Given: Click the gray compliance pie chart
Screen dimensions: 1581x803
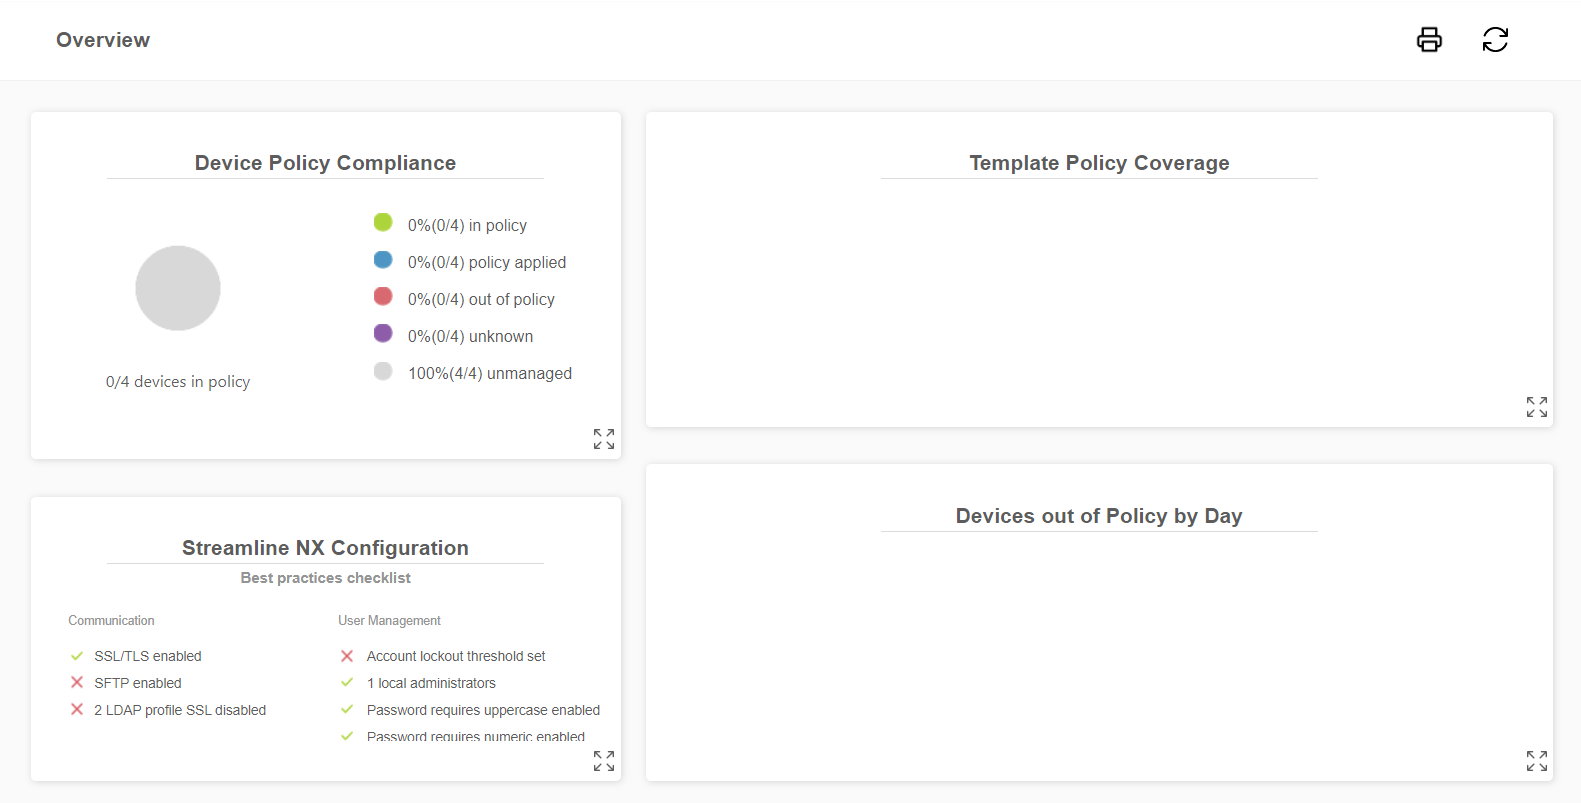Looking at the screenshot, I should coord(178,288).
